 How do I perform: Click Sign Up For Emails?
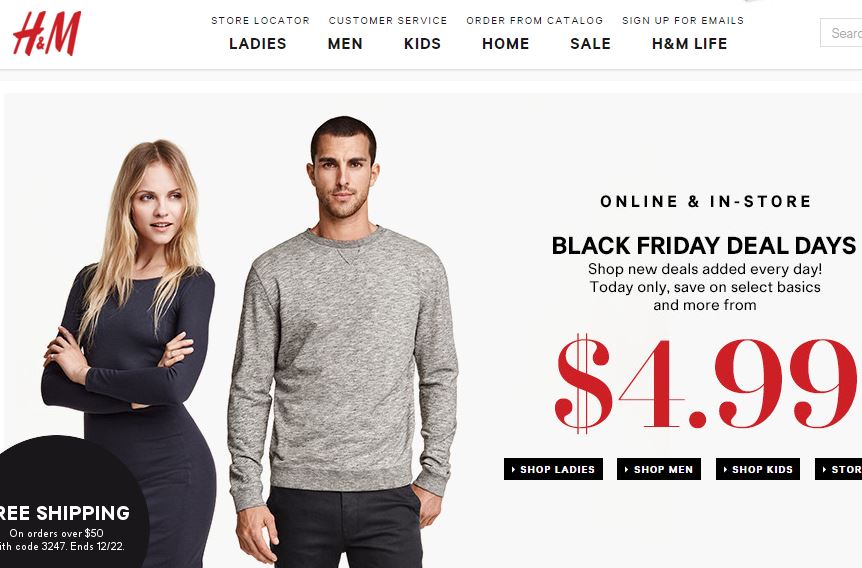point(683,20)
